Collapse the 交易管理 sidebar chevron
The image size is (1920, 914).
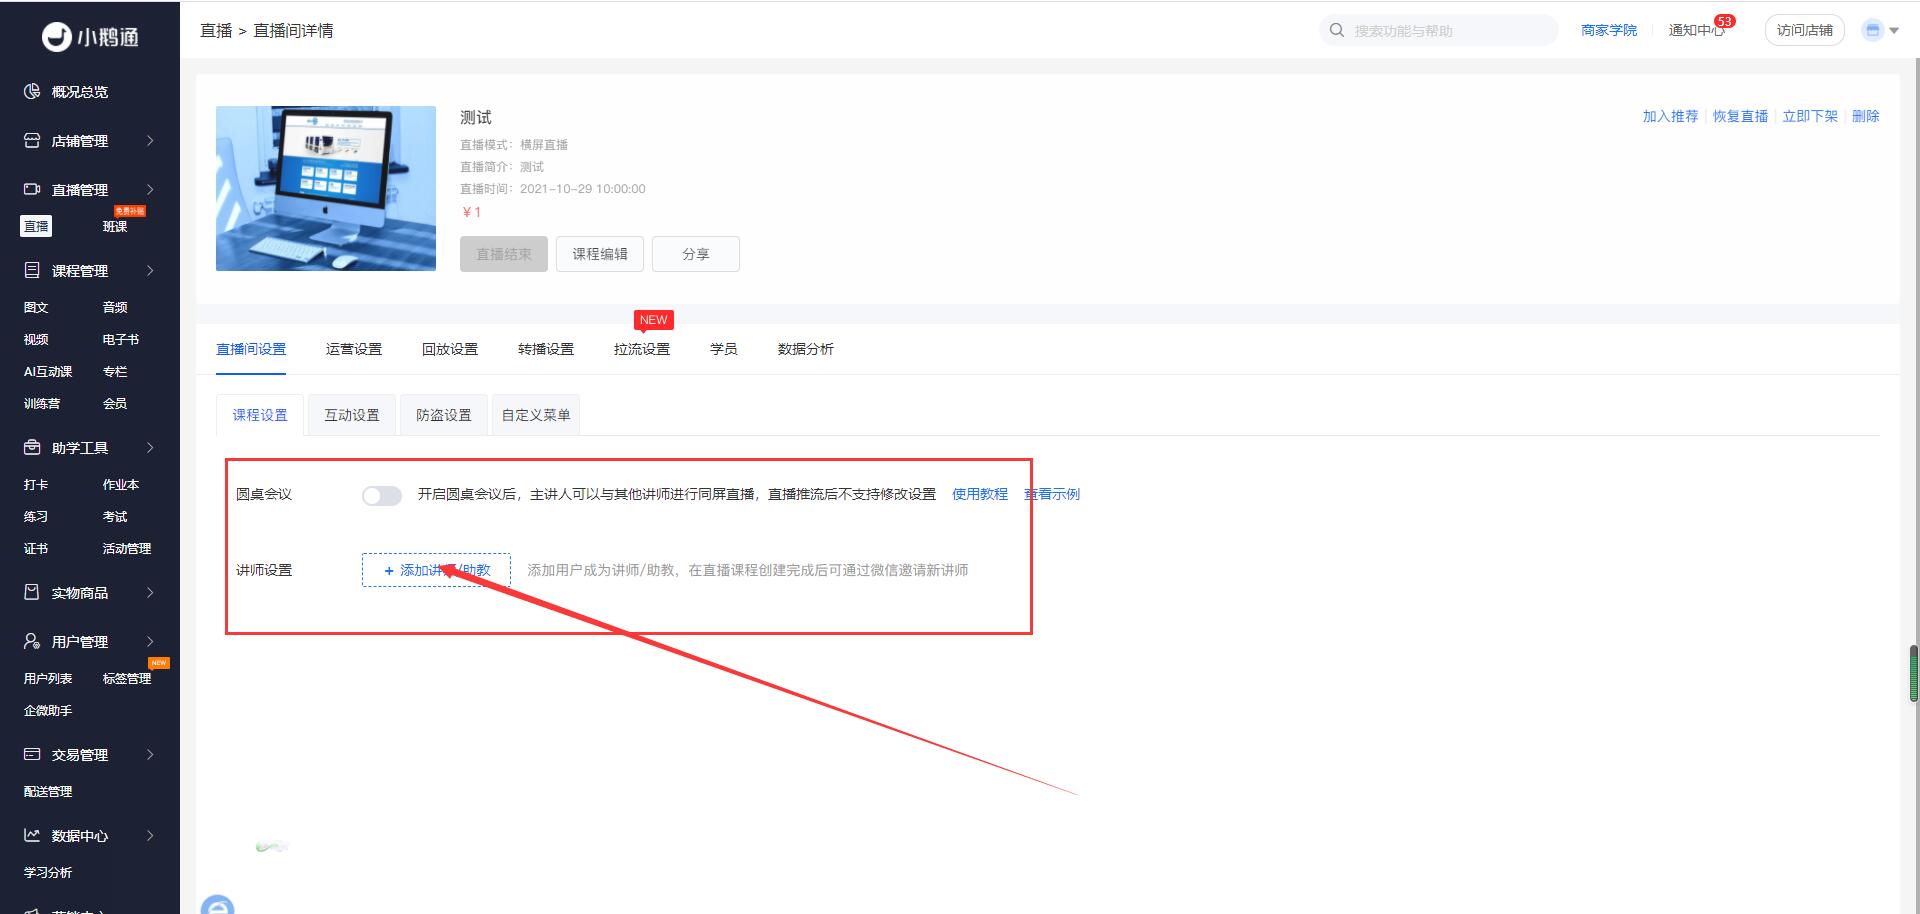coord(150,754)
